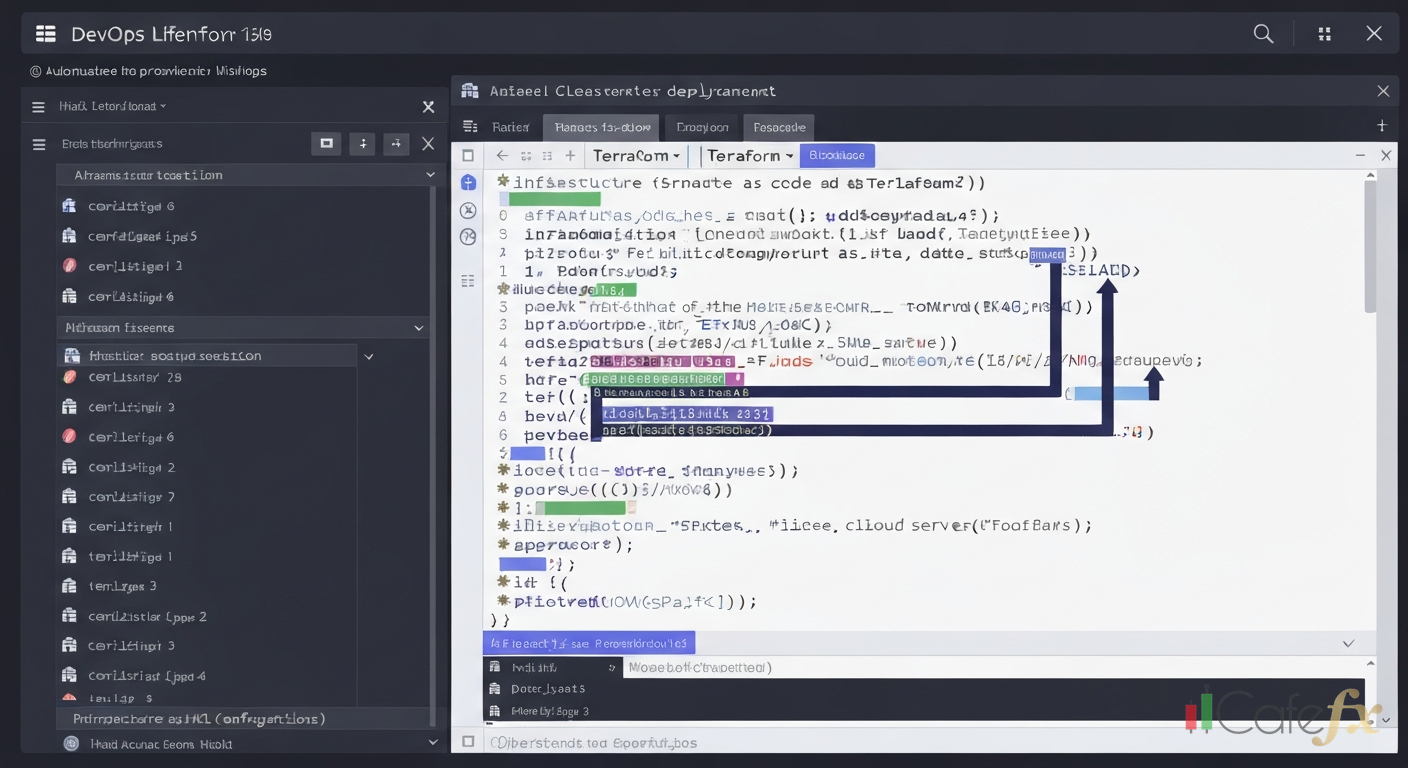Click the question mark circle icon in left gutter
This screenshot has height=768, width=1408.
[x=468, y=238]
